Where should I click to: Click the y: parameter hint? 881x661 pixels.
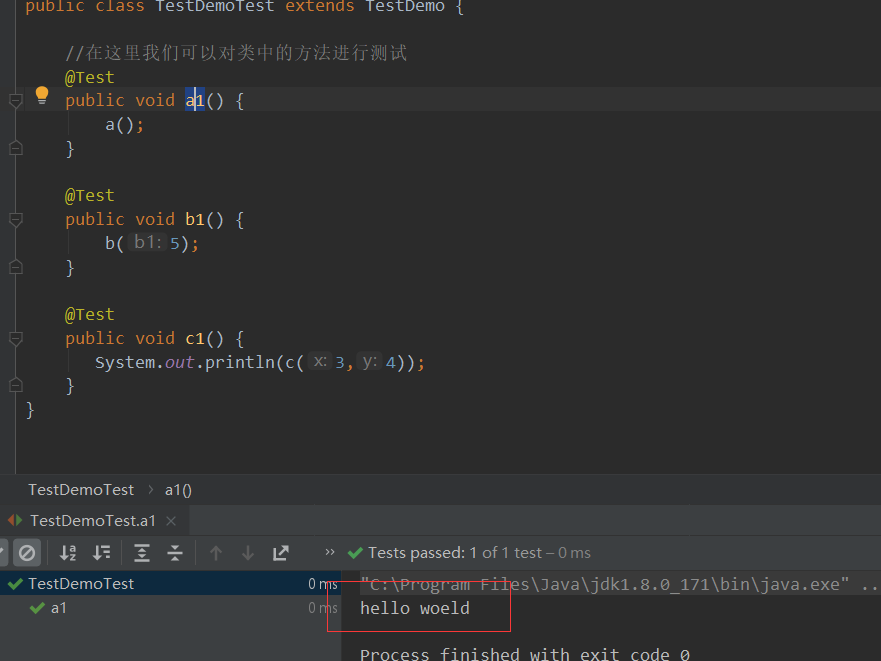point(369,361)
